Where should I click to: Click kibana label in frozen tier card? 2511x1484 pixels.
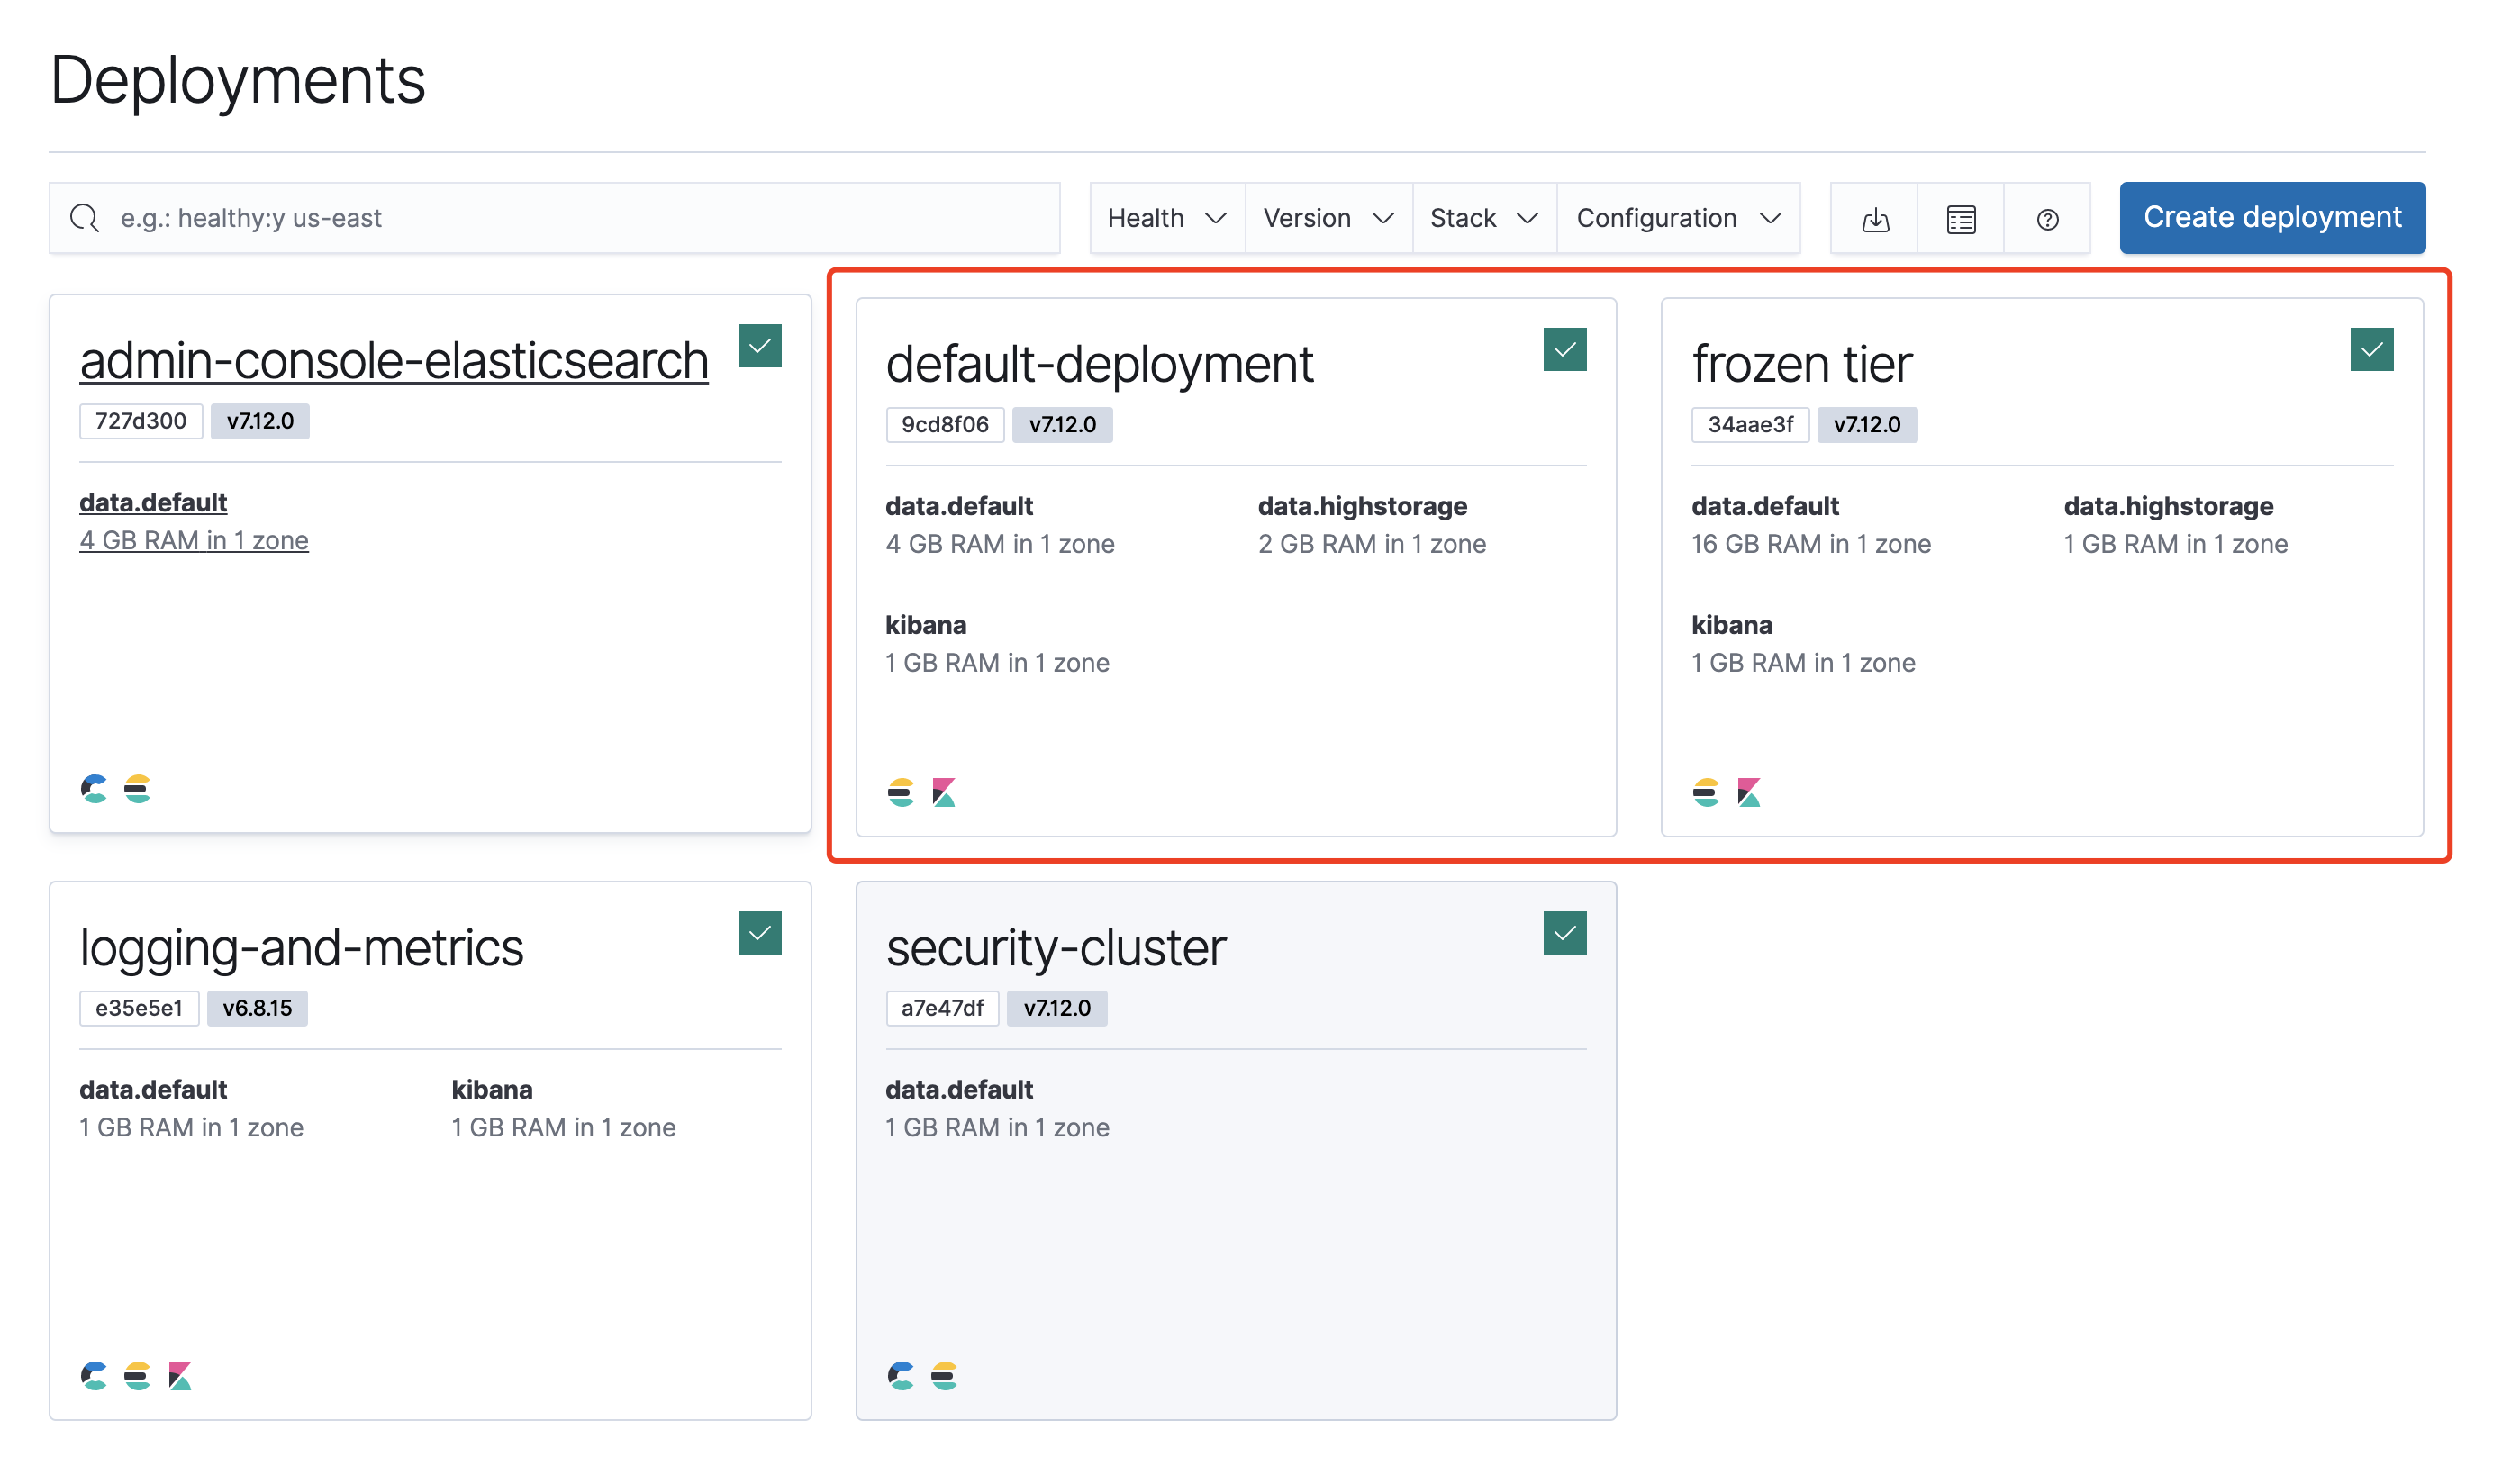click(x=1732, y=625)
